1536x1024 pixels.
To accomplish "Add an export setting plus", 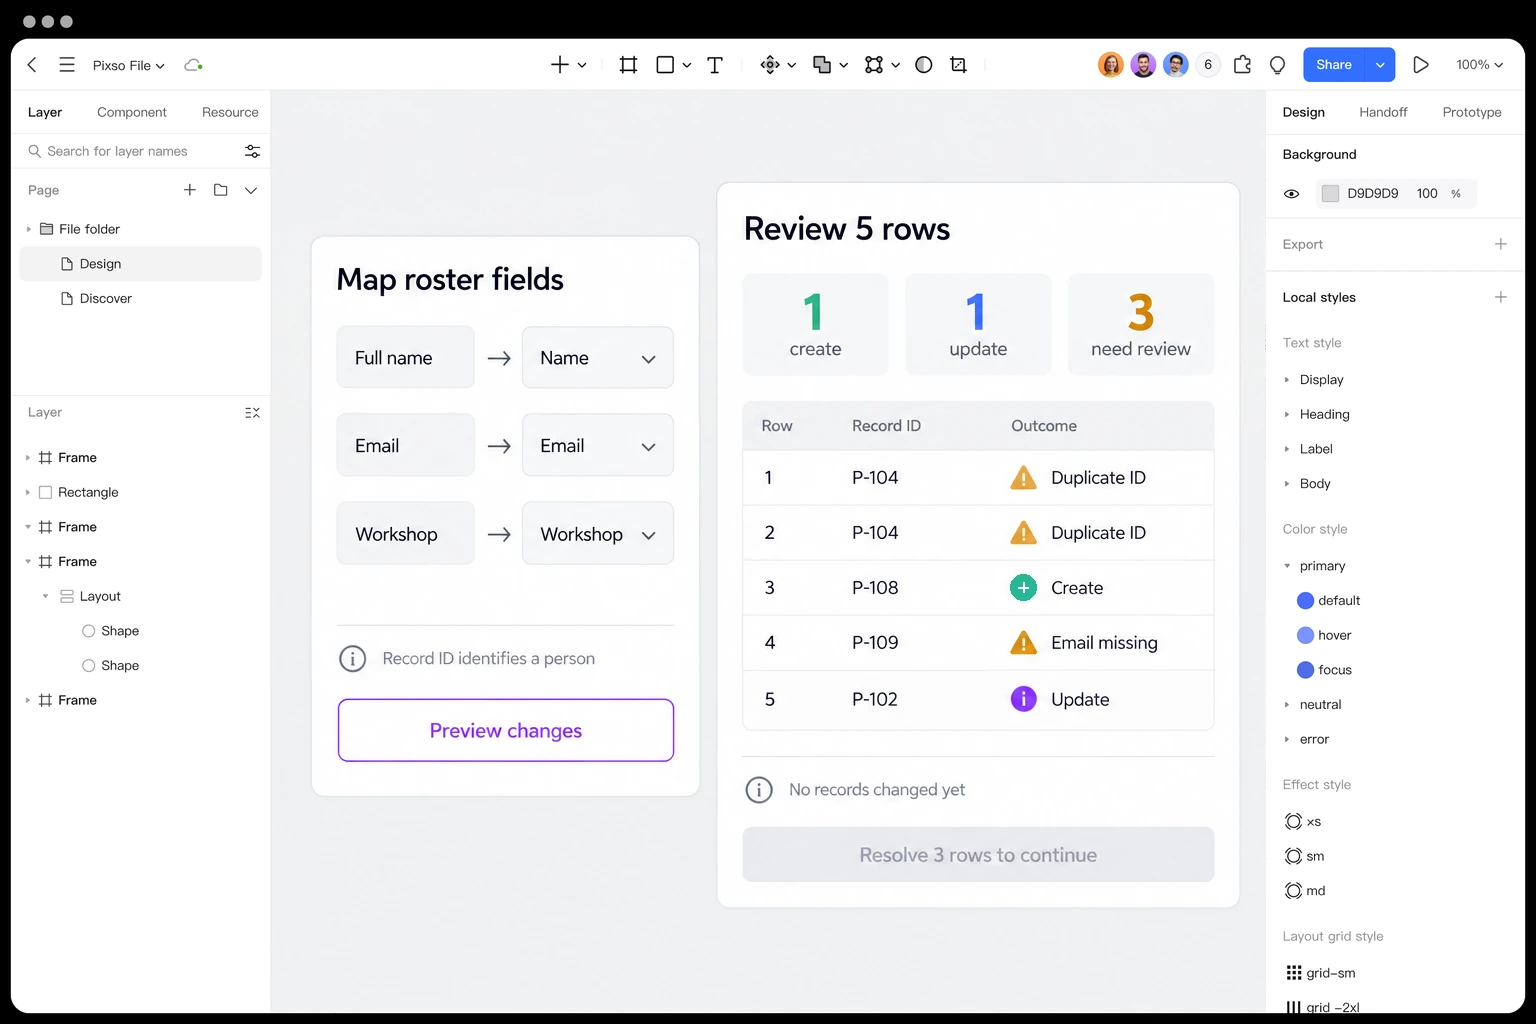I will (x=1500, y=244).
